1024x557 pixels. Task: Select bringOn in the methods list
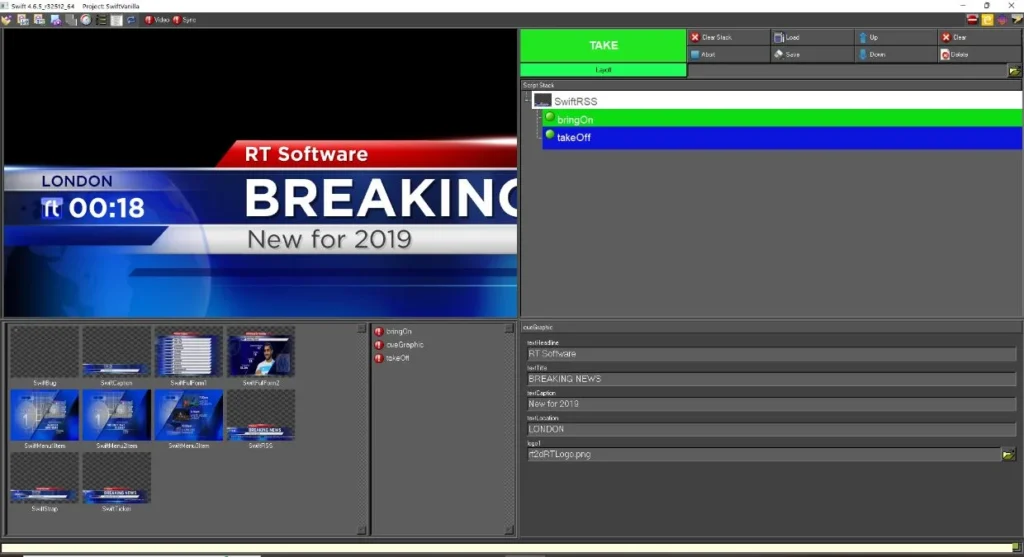[x=398, y=332]
